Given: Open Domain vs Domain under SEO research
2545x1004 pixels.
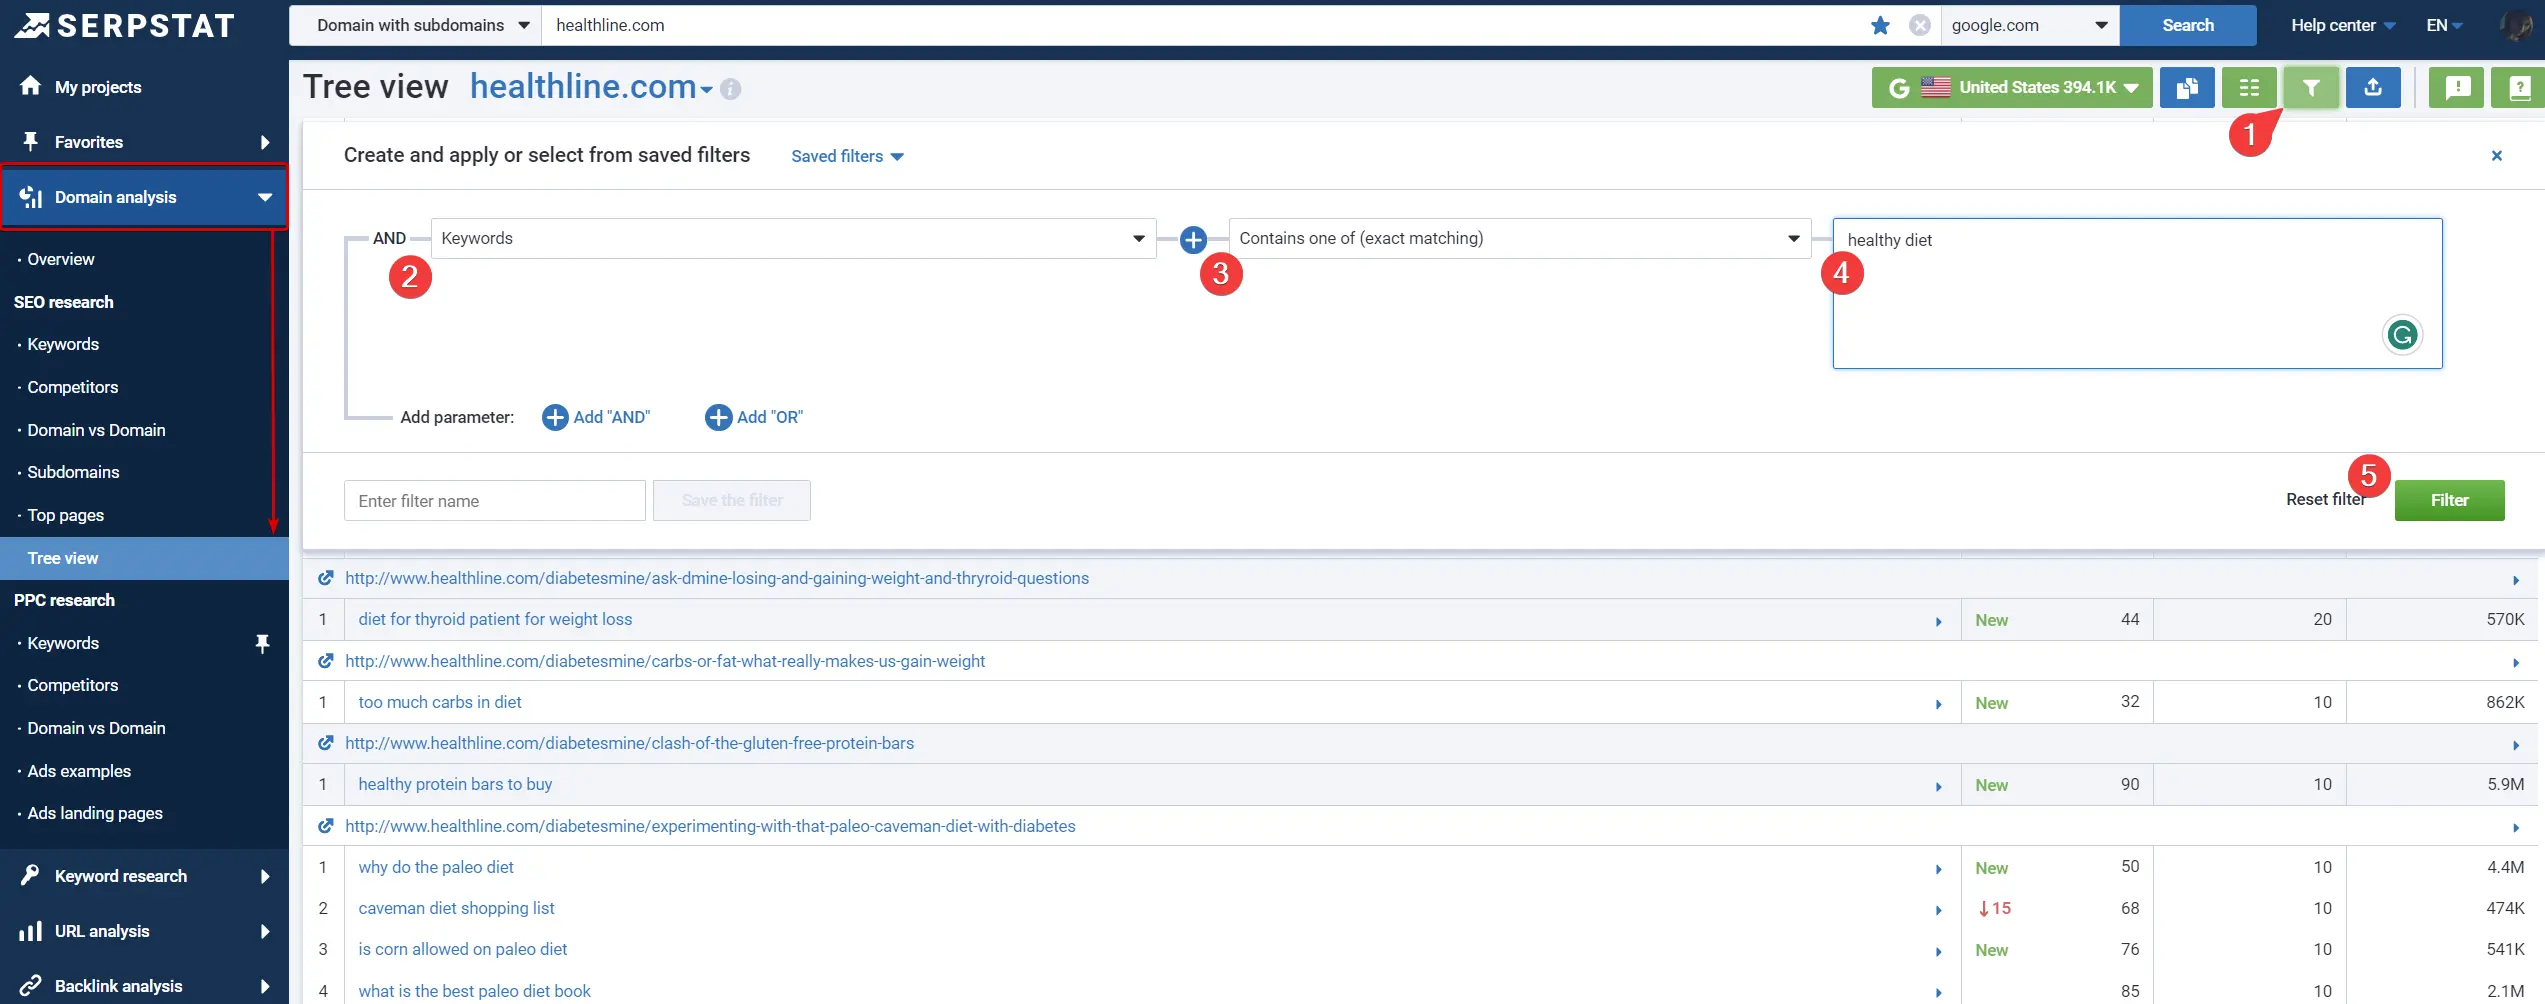Looking at the screenshot, I should tap(96, 430).
